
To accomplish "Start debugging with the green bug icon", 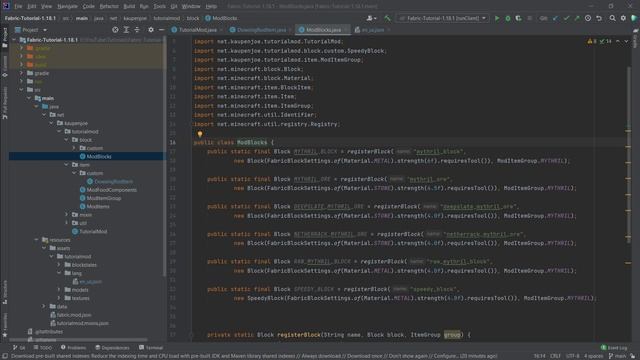I will click(x=507, y=18).
